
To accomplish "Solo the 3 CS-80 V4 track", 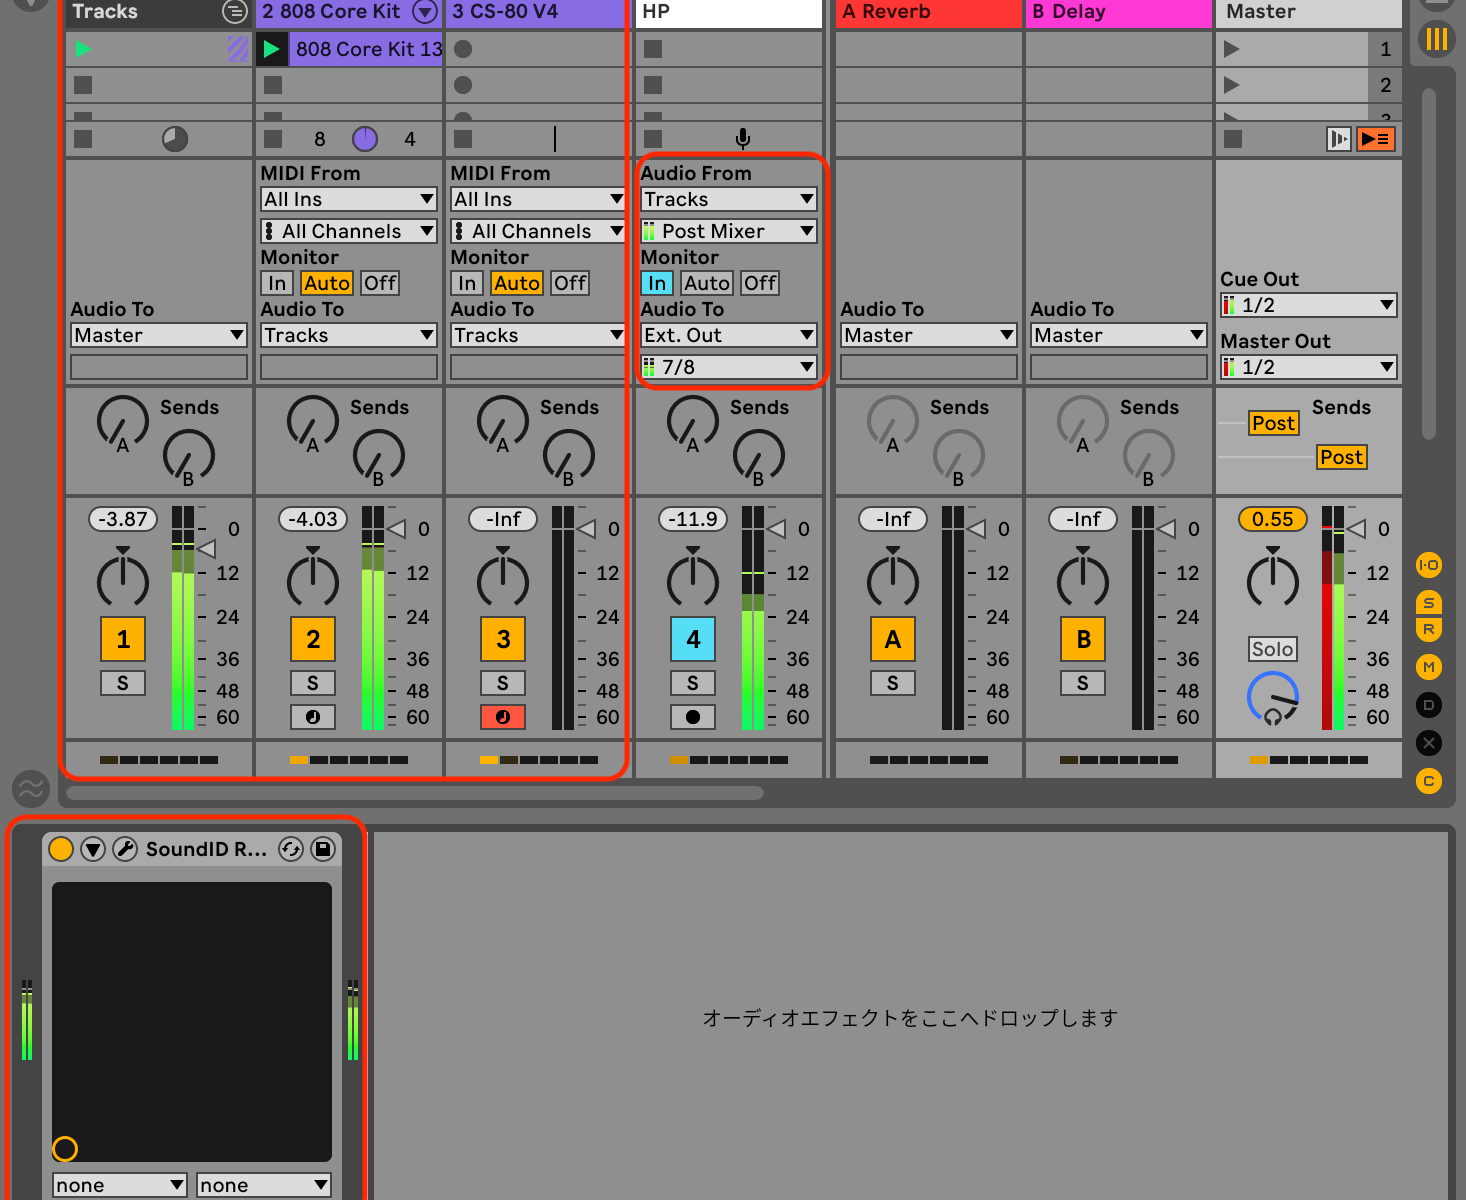I will (502, 683).
